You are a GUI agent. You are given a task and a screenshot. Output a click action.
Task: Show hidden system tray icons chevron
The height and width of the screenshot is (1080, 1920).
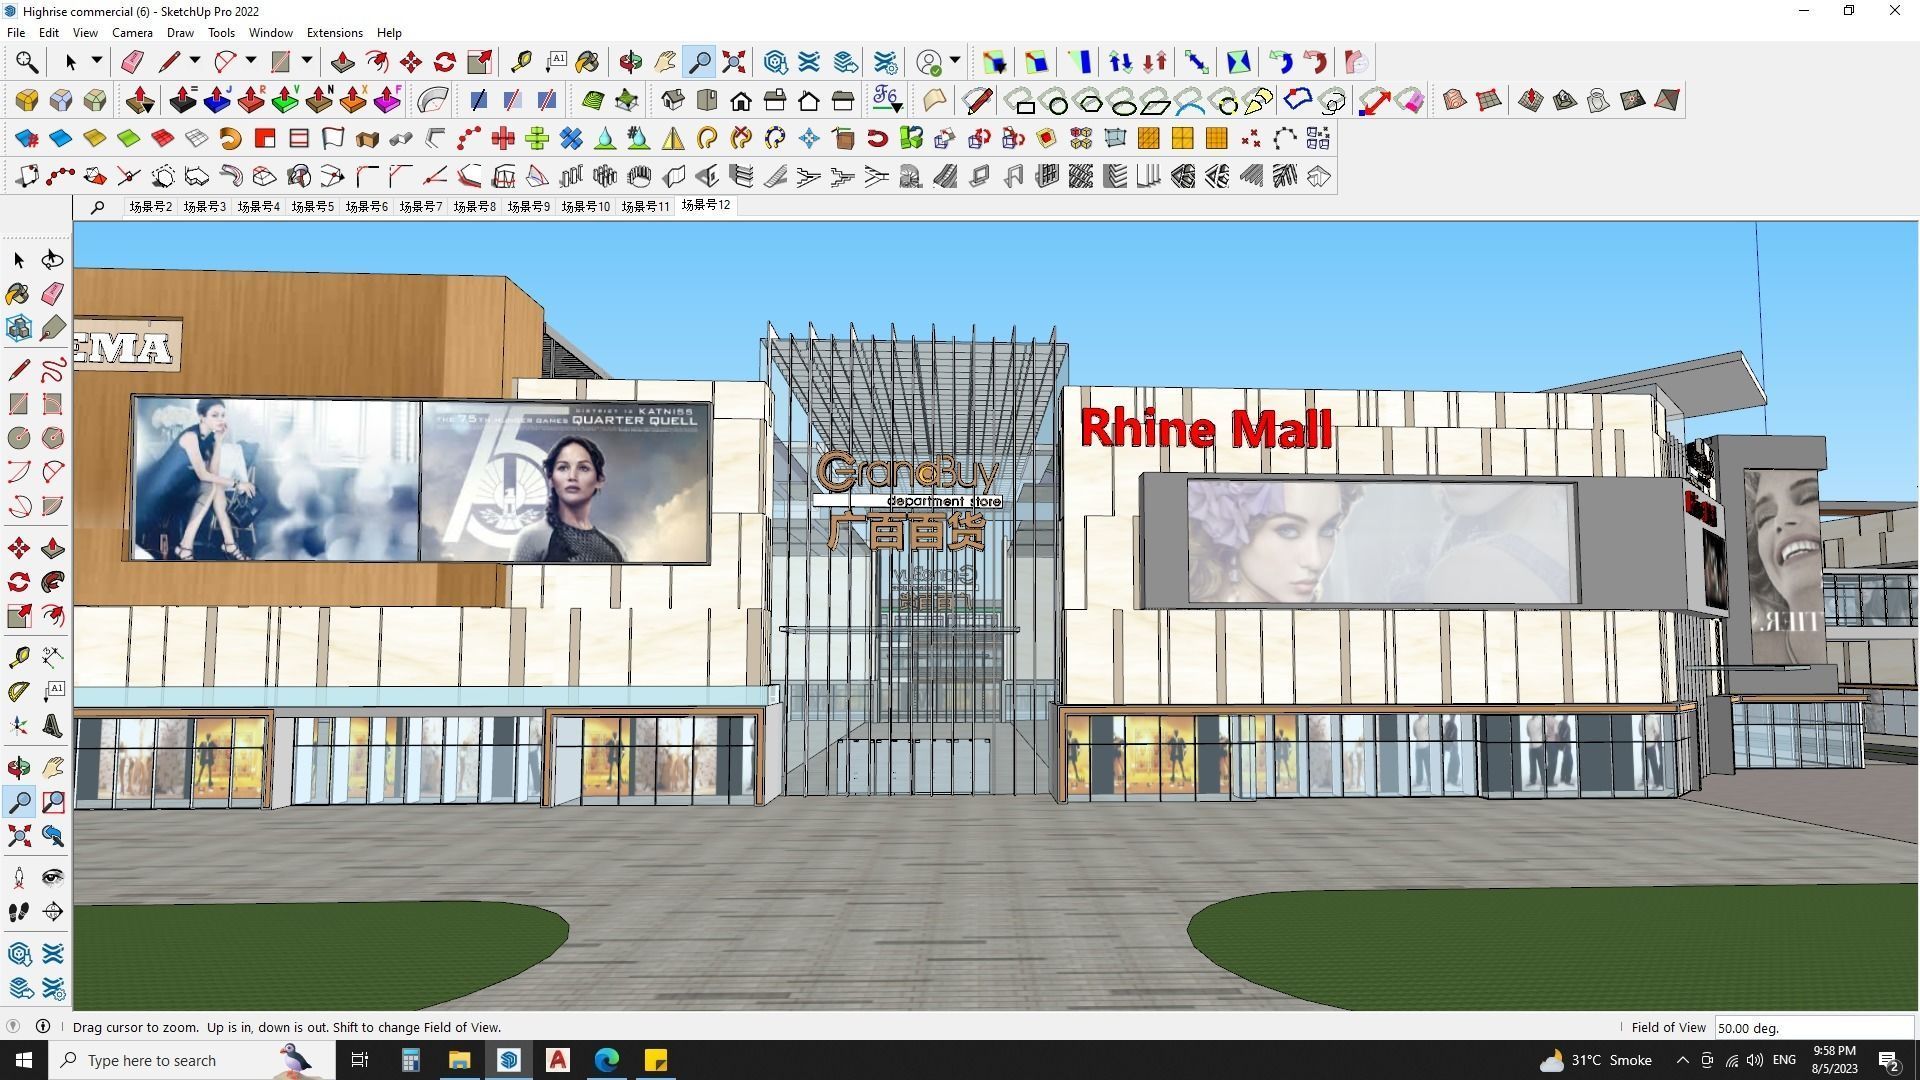coord(1682,1060)
